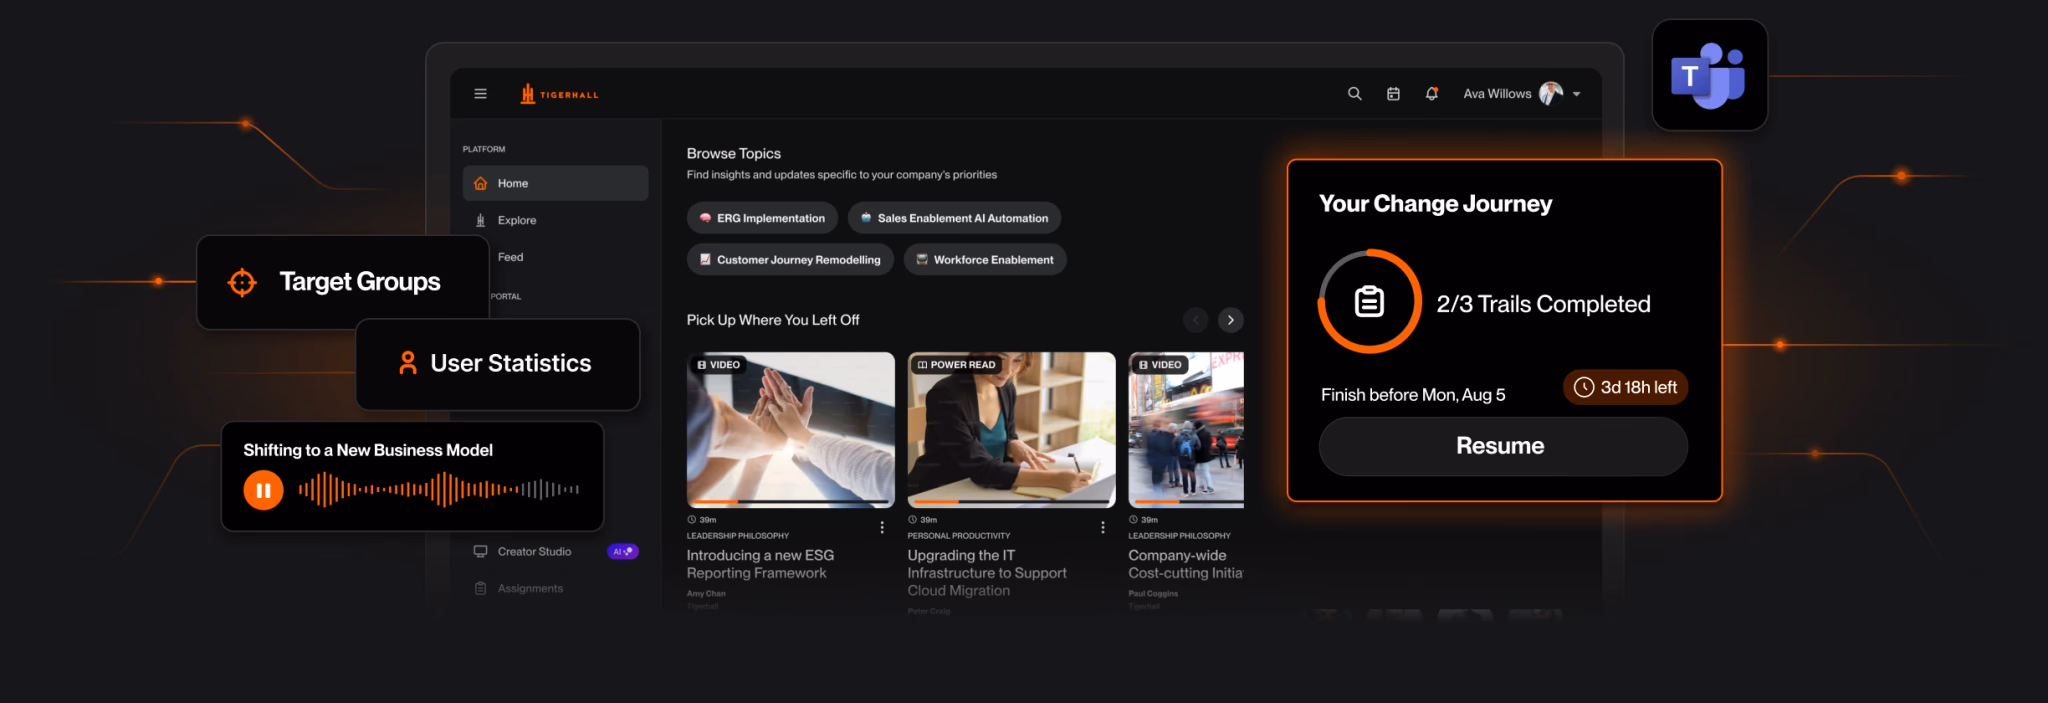The height and width of the screenshot is (703, 2048).
Task: Click the User Statistics person icon
Action: (x=407, y=363)
